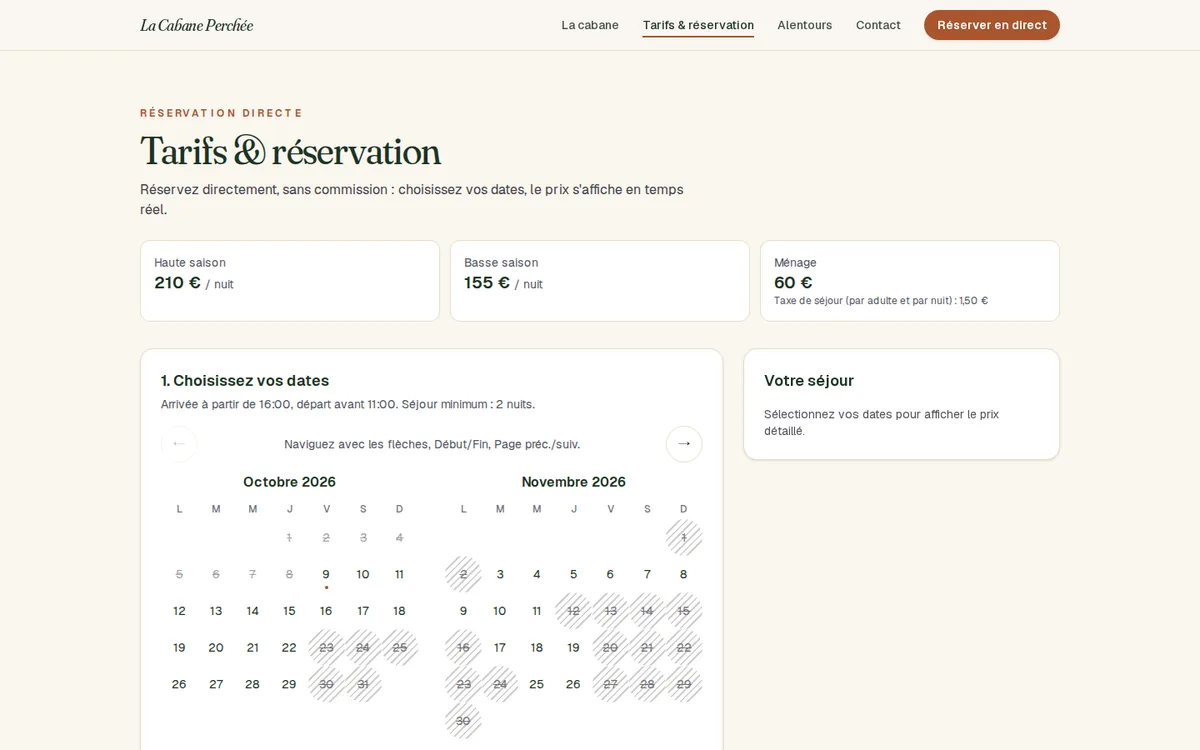Pick November 9 in the calendar
Viewport: 1200px width, 750px height.
coord(463,611)
